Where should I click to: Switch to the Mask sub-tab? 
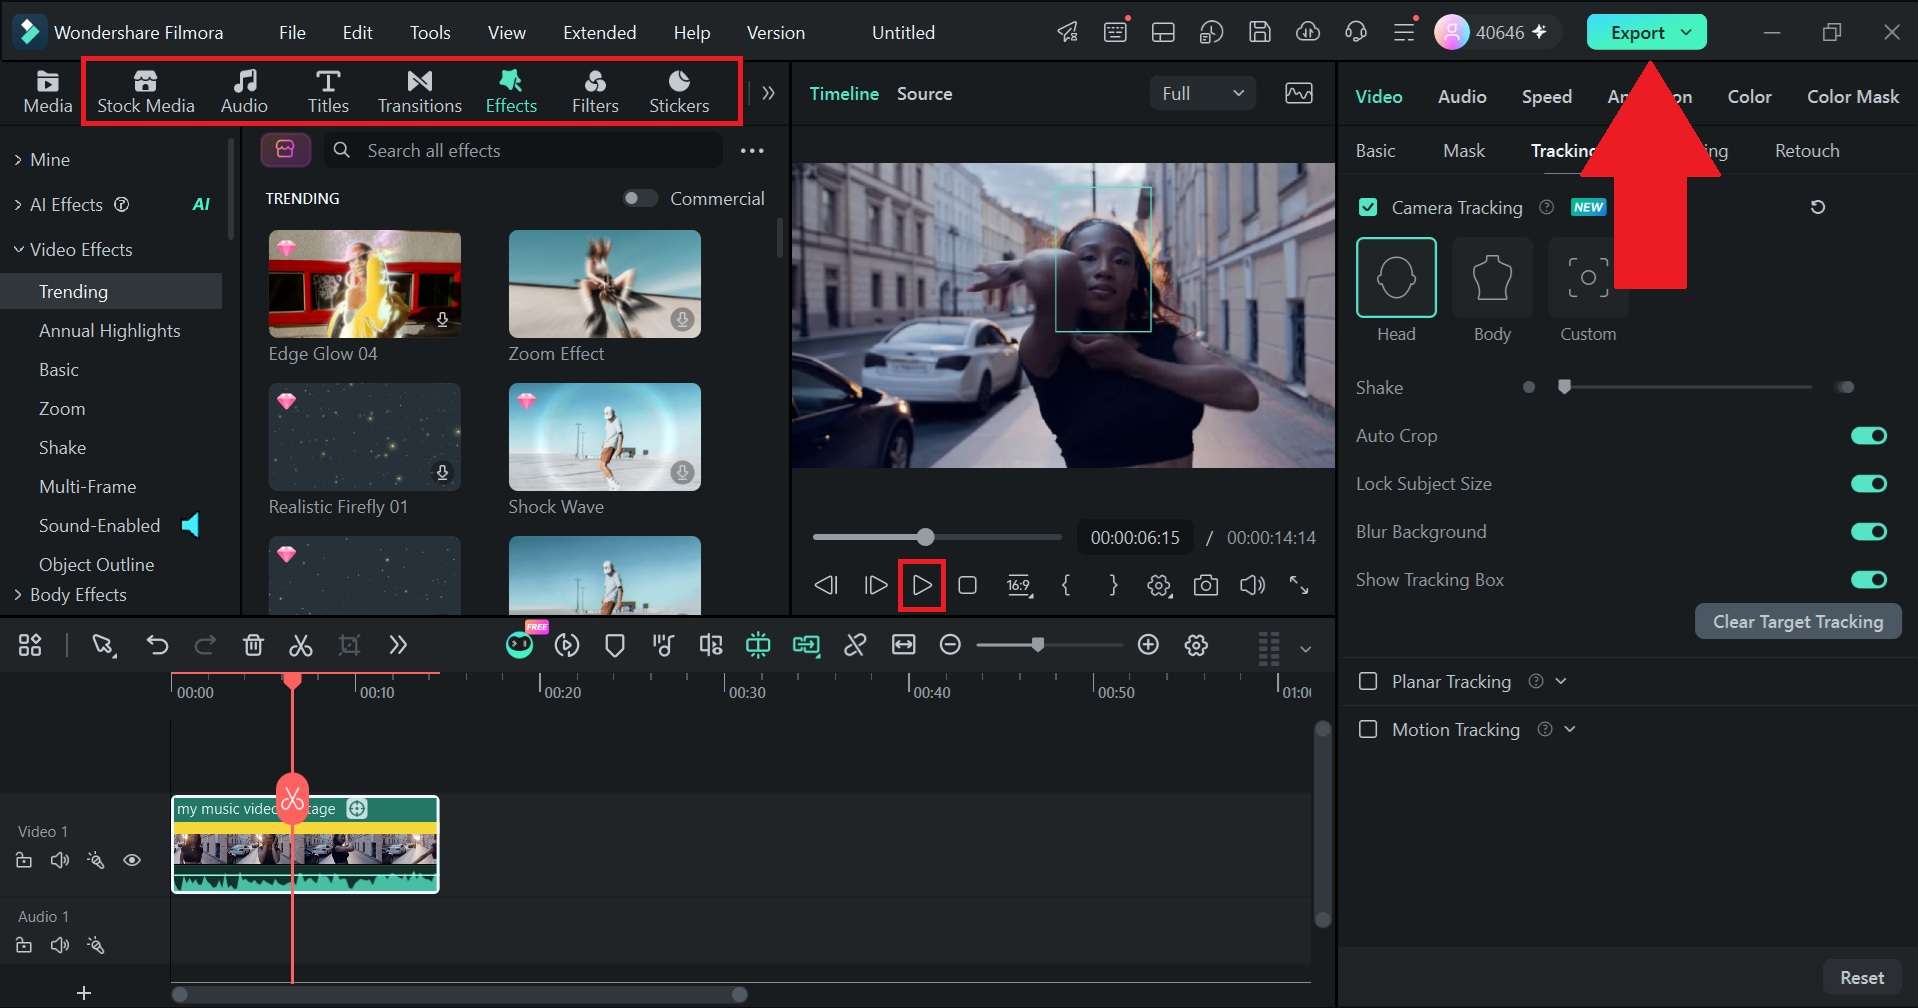pos(1464,150)
